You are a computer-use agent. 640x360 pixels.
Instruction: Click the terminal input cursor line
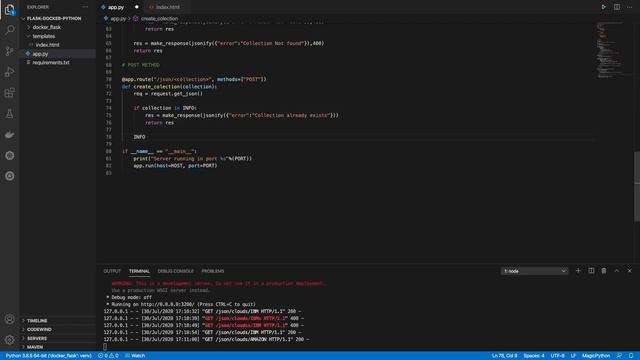pos(105,347)
